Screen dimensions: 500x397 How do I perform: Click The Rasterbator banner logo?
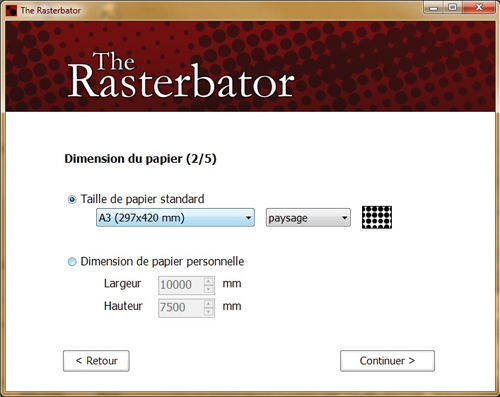click(181, 76)
